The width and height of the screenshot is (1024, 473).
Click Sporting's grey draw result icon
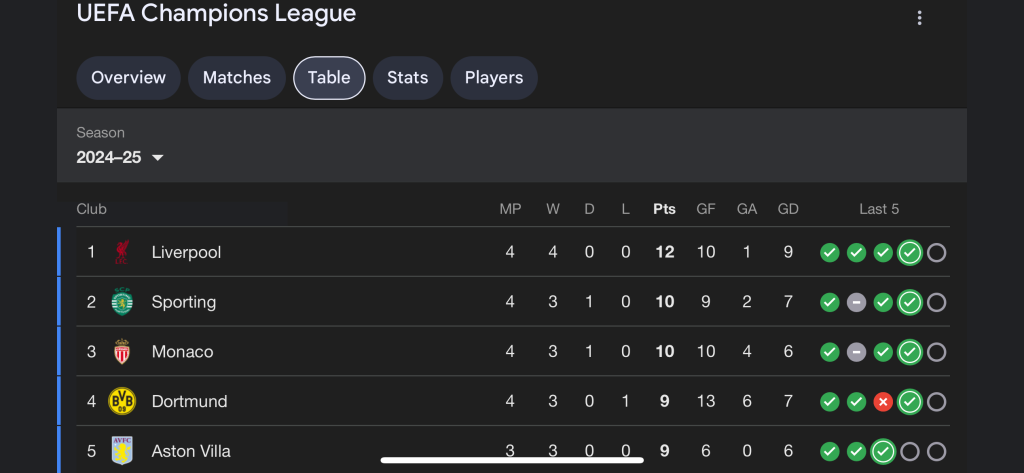[x=856, y=302]
